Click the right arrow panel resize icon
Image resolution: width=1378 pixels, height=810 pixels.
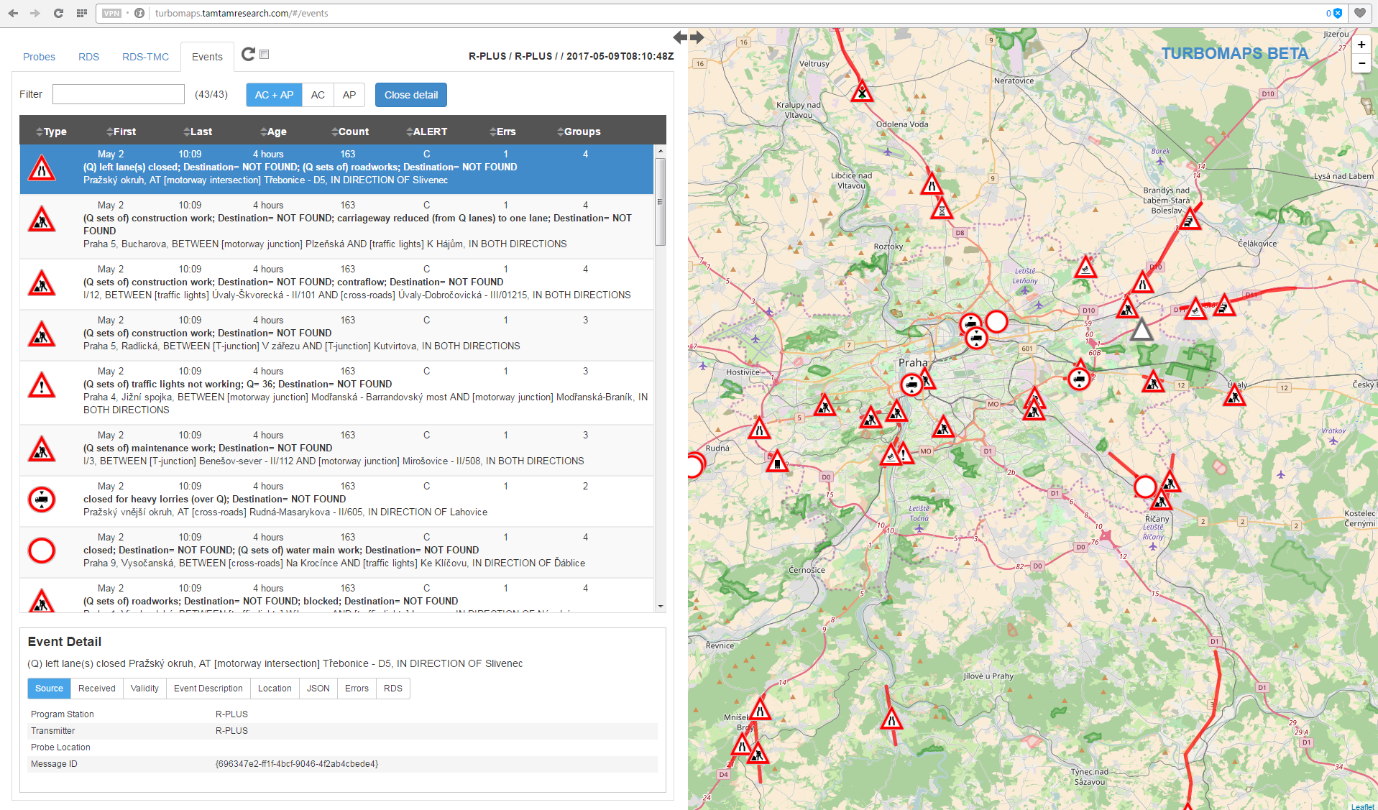coord(697,38)
